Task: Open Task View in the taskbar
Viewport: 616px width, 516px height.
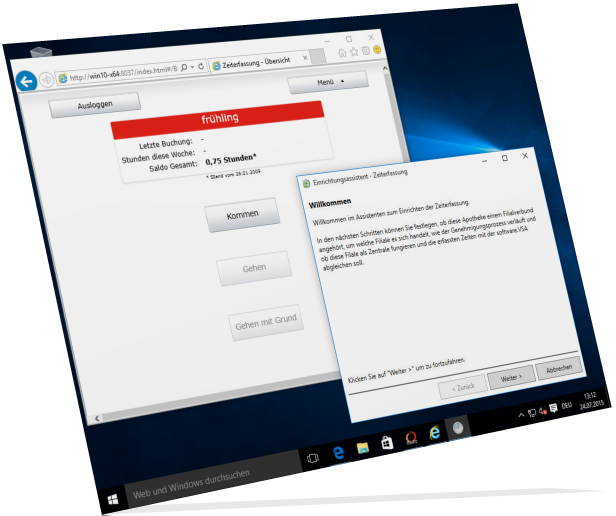Action: [312, 458]
